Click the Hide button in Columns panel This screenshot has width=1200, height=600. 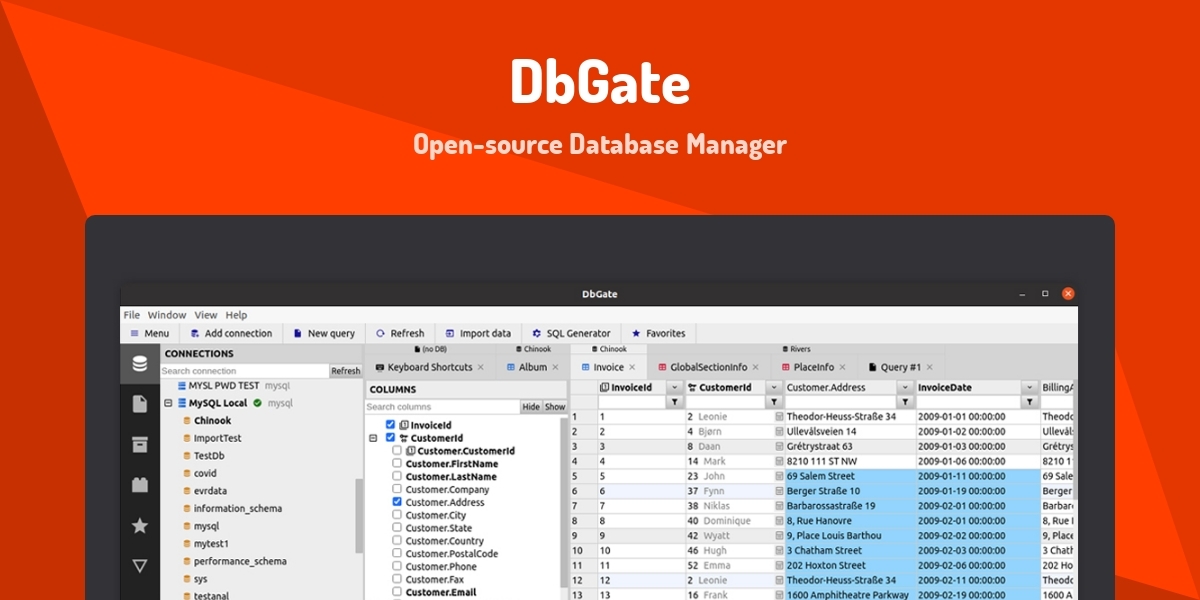[531, 407]
